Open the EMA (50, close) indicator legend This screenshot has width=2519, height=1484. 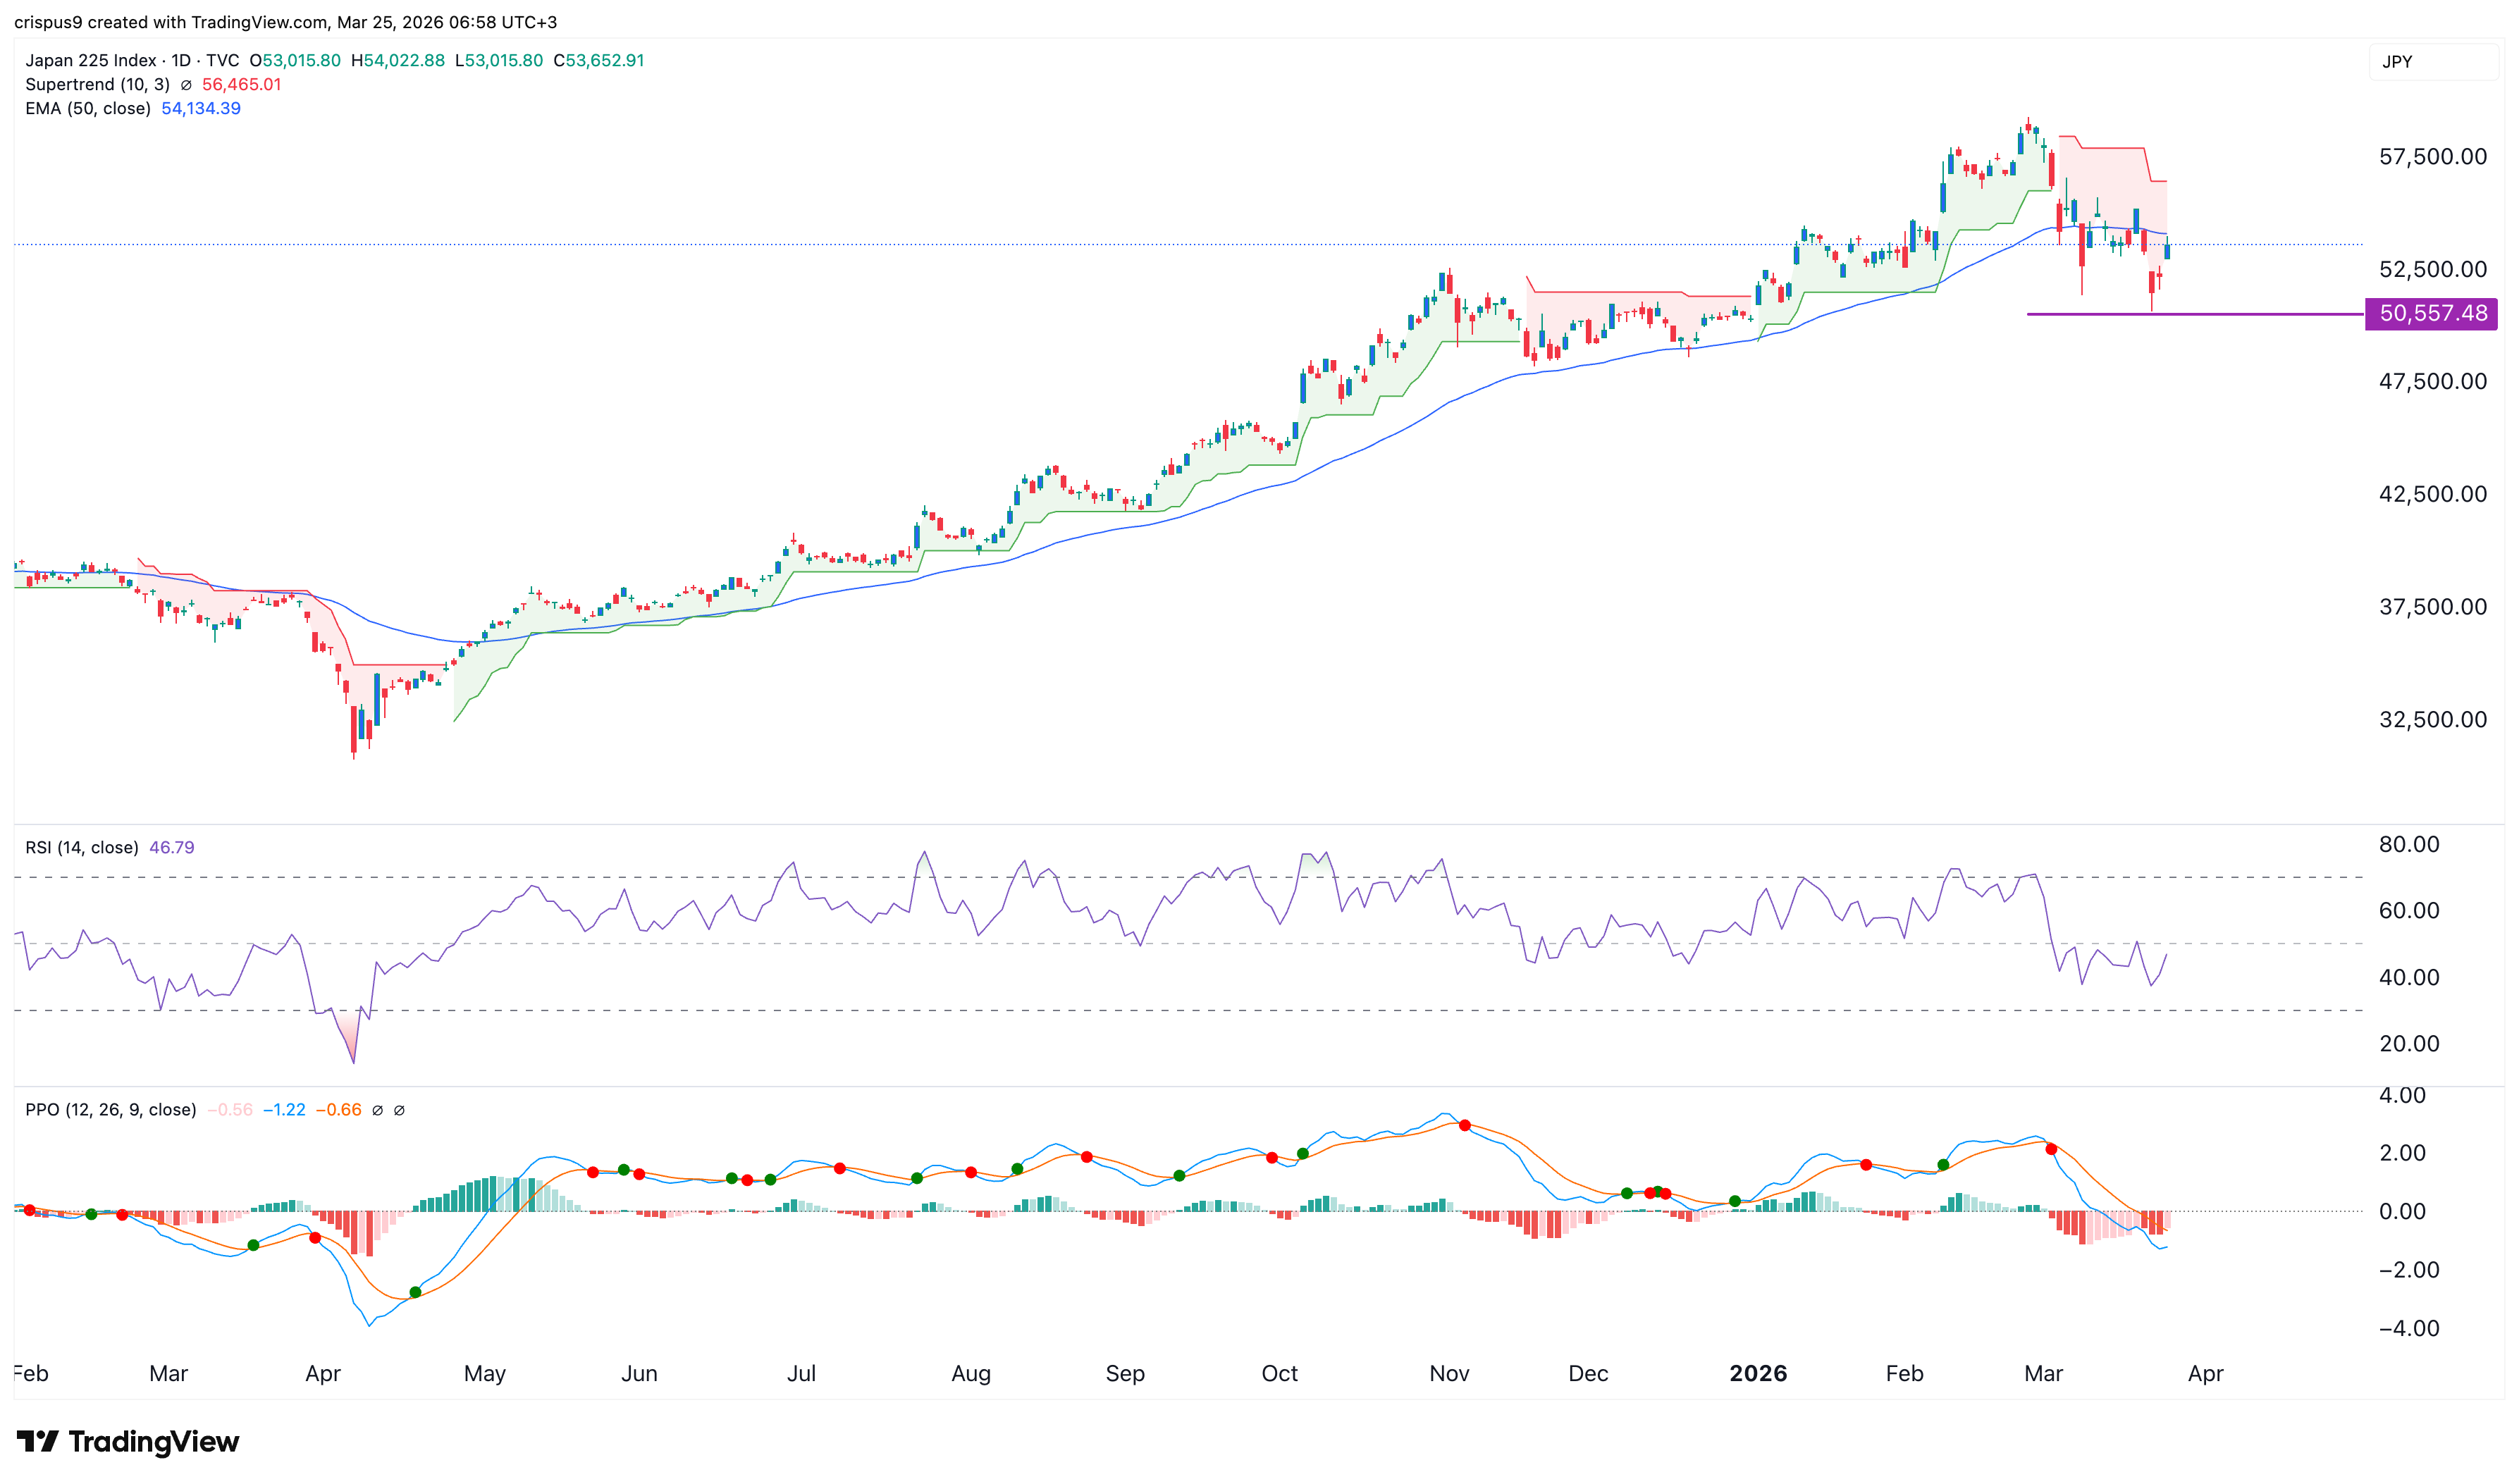click(x=88, y=108)
